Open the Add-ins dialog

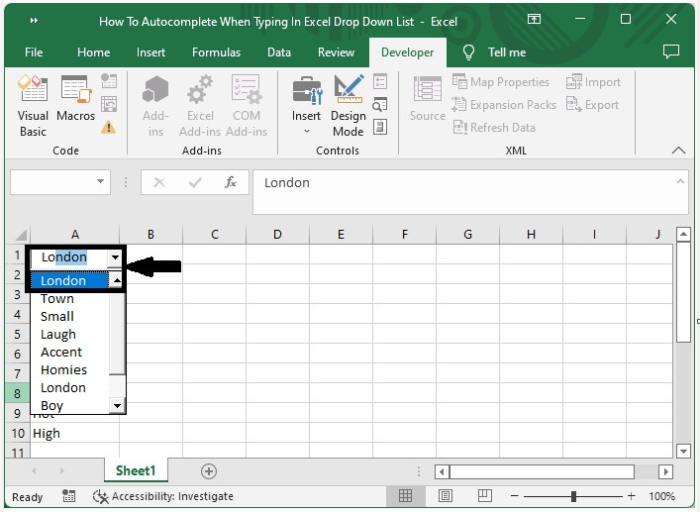pyautogui.click(x=155, y=106)
